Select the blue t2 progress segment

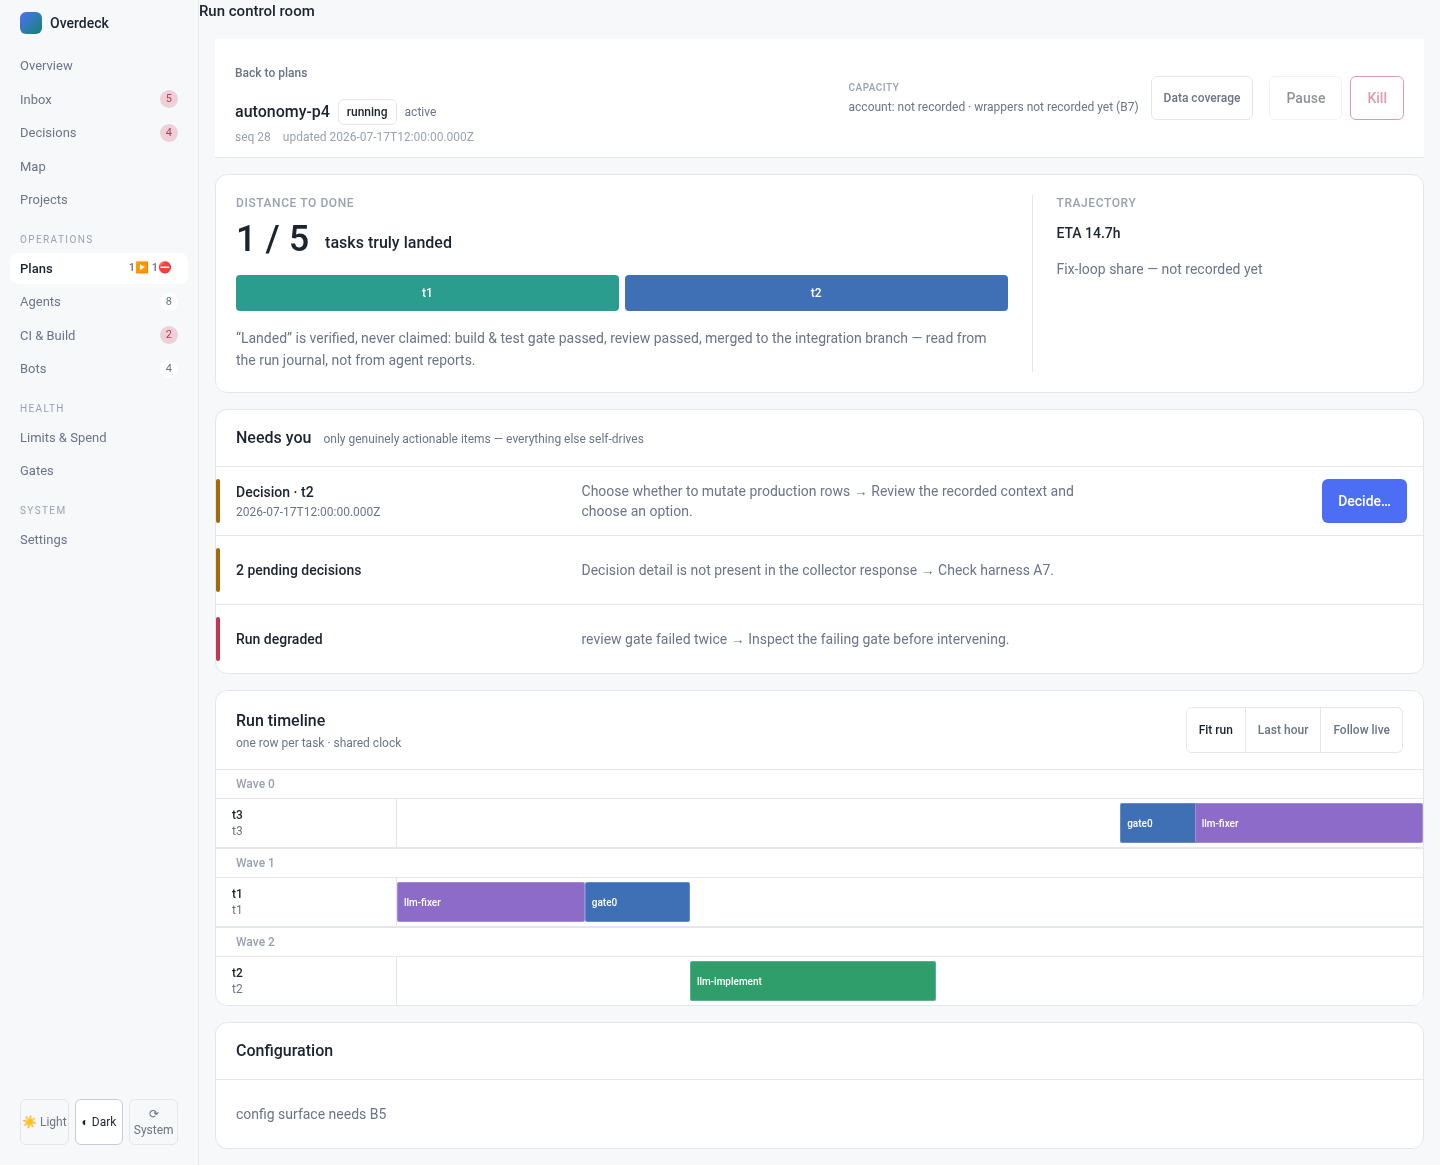pos(816,293)
